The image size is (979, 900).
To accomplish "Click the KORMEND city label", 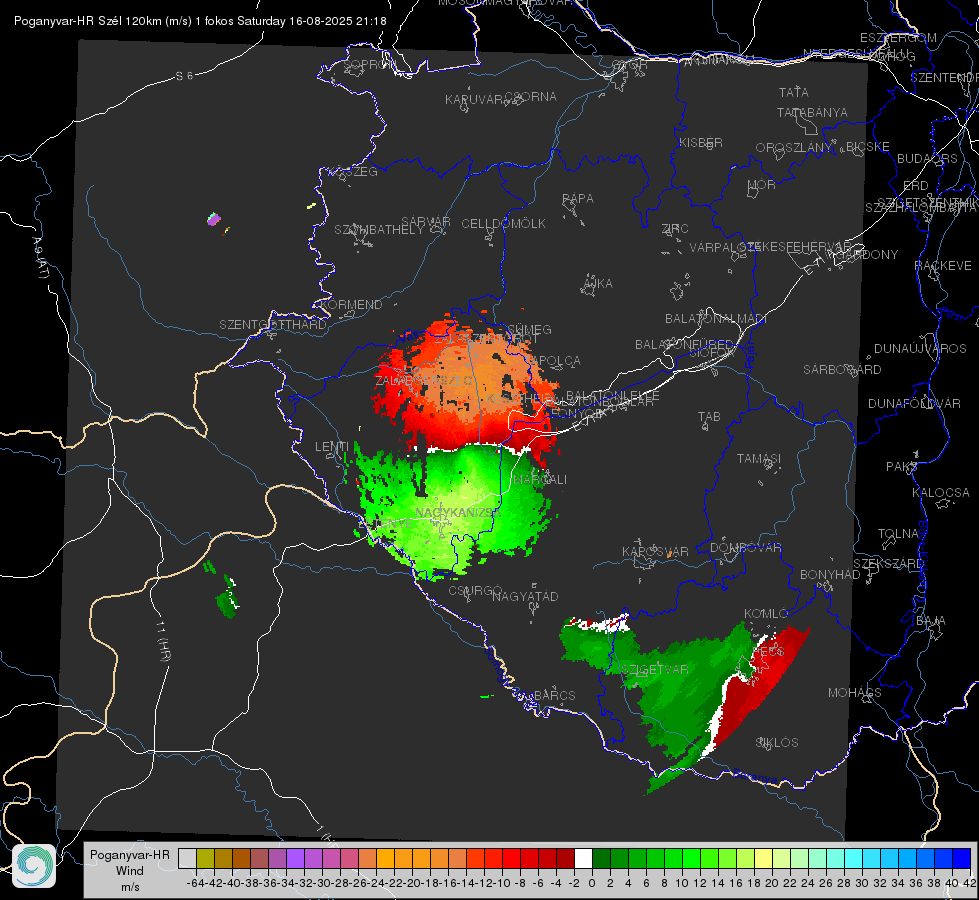I will (351, 305).
